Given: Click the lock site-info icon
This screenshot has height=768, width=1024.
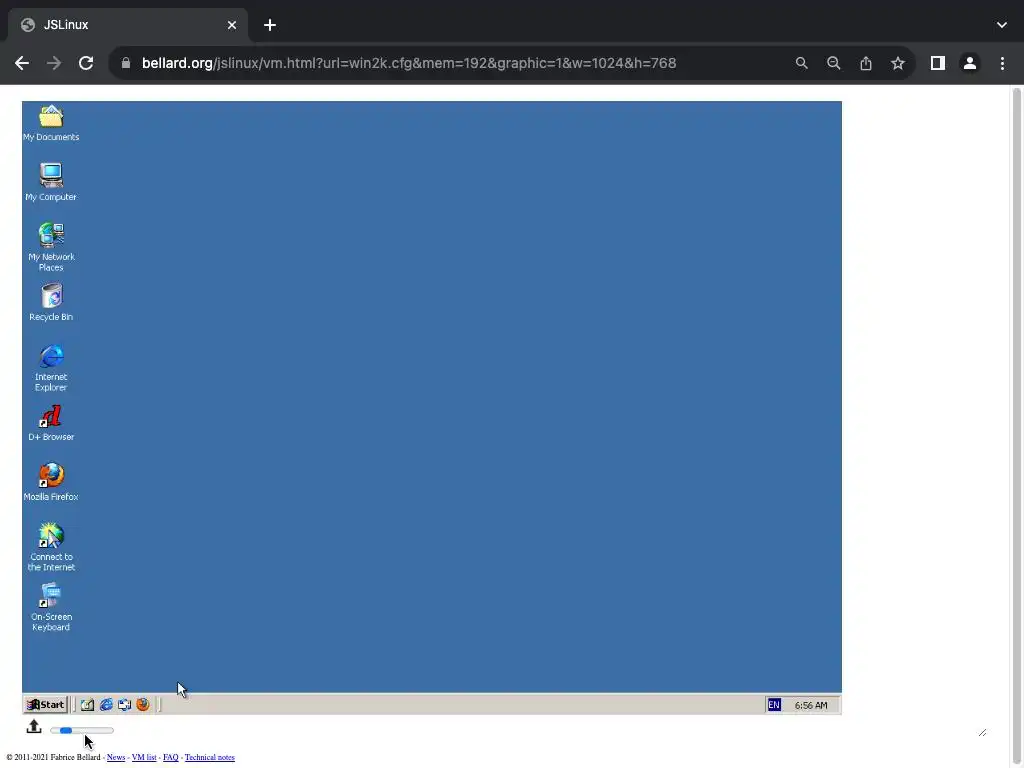Looking at the screenshot, I should (x=126, y=63).
